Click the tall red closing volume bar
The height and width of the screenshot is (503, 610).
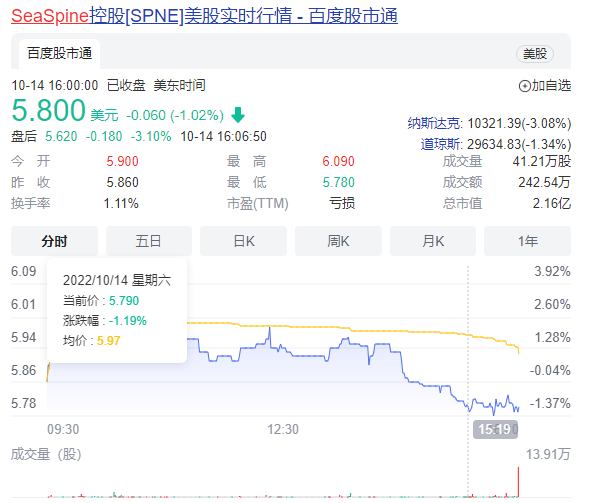tap(518, 482)
